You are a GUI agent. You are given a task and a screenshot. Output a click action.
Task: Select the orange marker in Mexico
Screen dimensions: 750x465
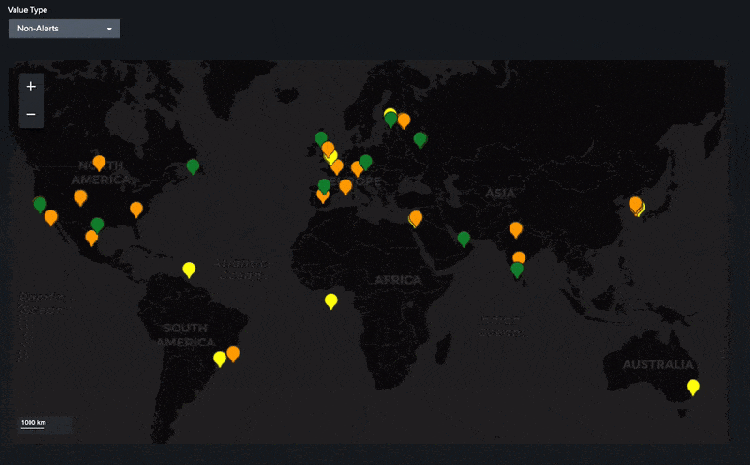tap(92, 237)
